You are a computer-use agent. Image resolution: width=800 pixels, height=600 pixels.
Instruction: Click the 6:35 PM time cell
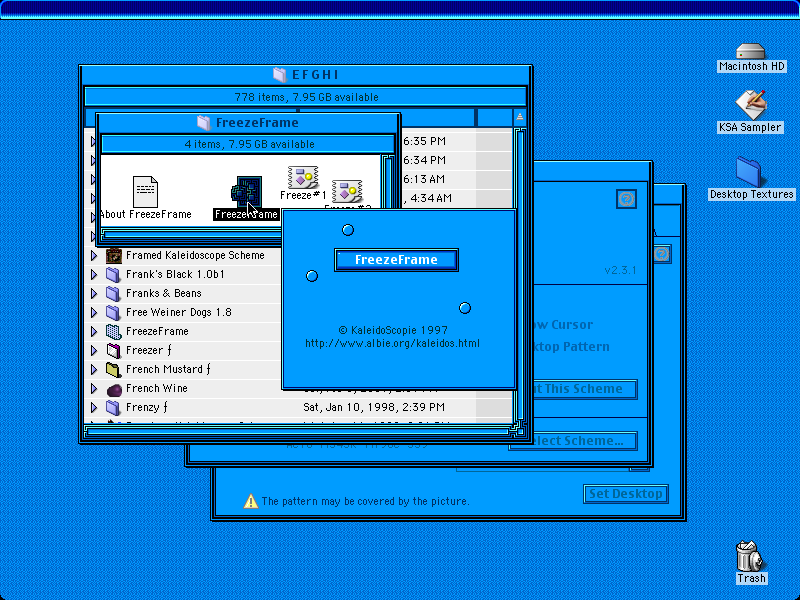[424, 141]
